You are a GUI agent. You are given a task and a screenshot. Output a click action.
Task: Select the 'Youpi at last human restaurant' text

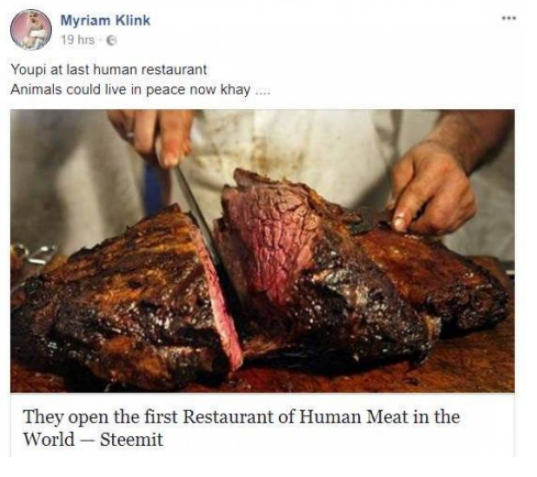(x=109, y=70)
